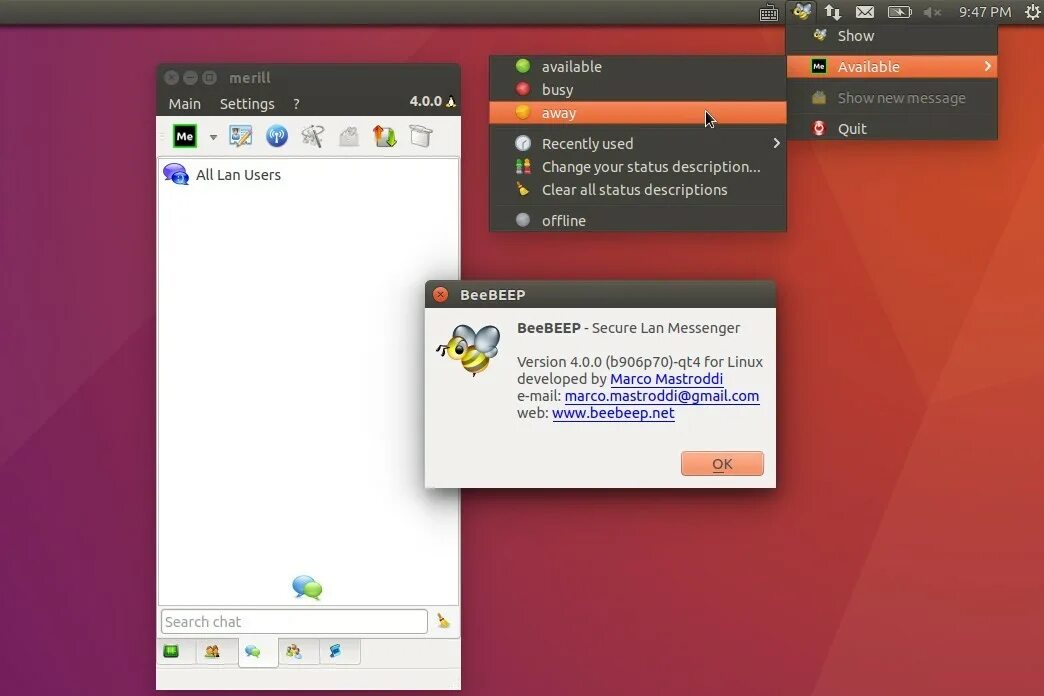Open the edit profile card icon
Screen dimensions: 1044x696
click(x=240, y=136)
